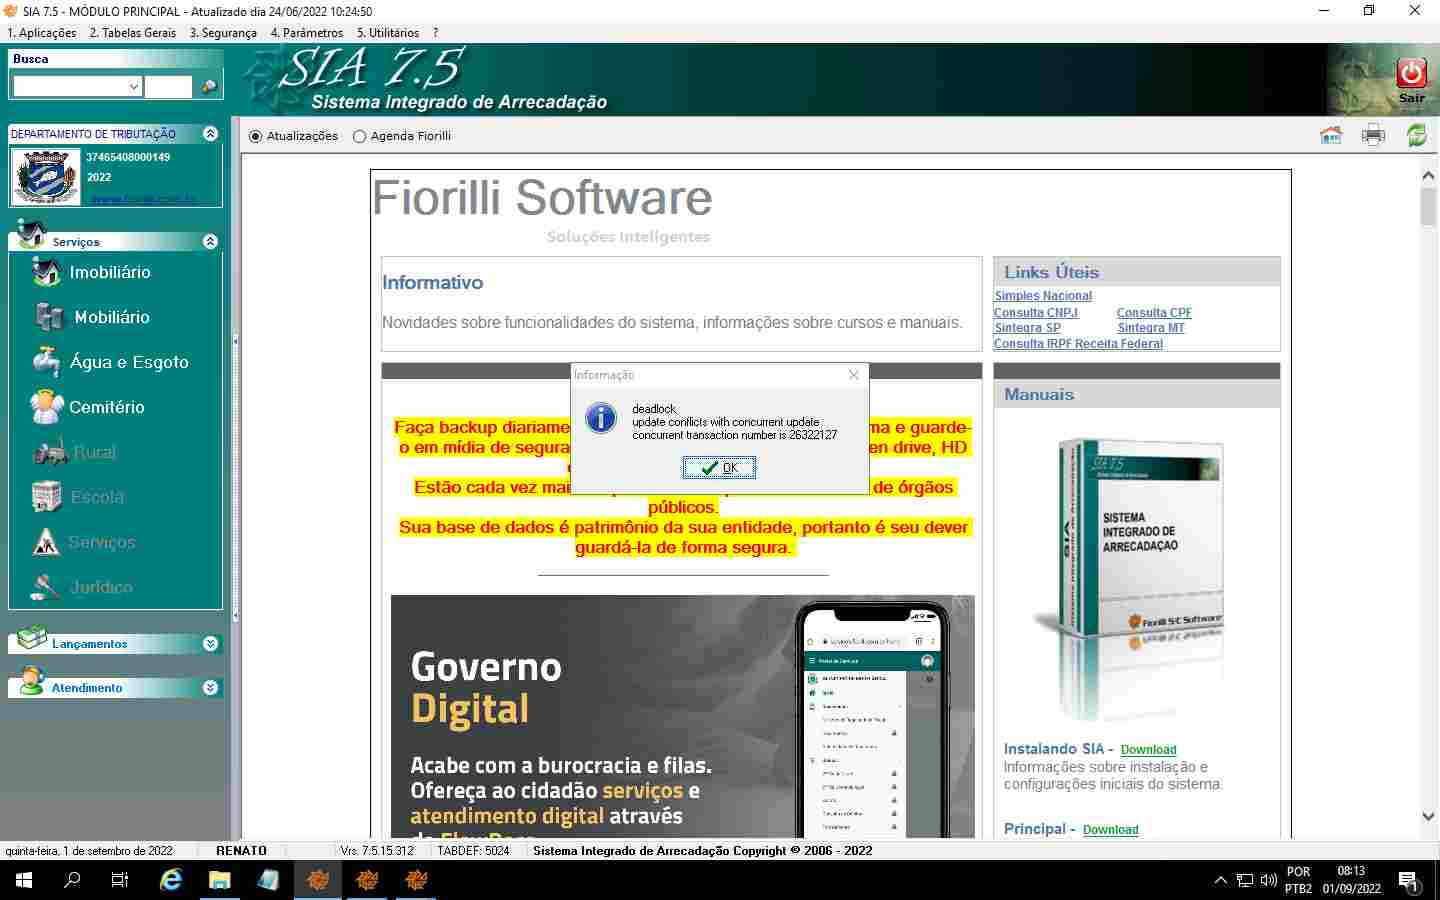This screenshot has height=900, width=1440.
Task: Open the 4. Parâmetros menu
Action: point(306,33)
